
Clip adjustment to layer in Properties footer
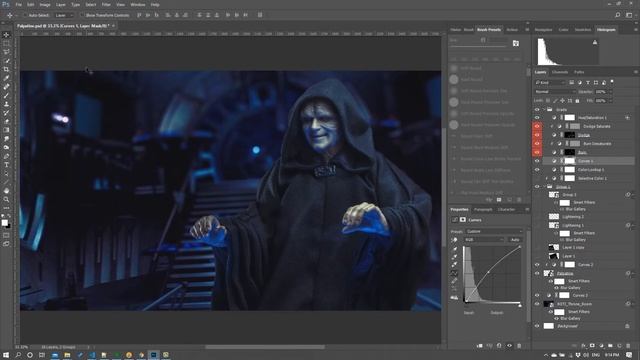480,346
